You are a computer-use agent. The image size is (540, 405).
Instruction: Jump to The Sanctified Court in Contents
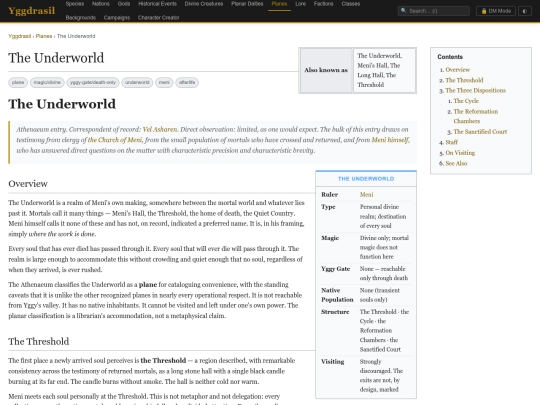[480, 132]
